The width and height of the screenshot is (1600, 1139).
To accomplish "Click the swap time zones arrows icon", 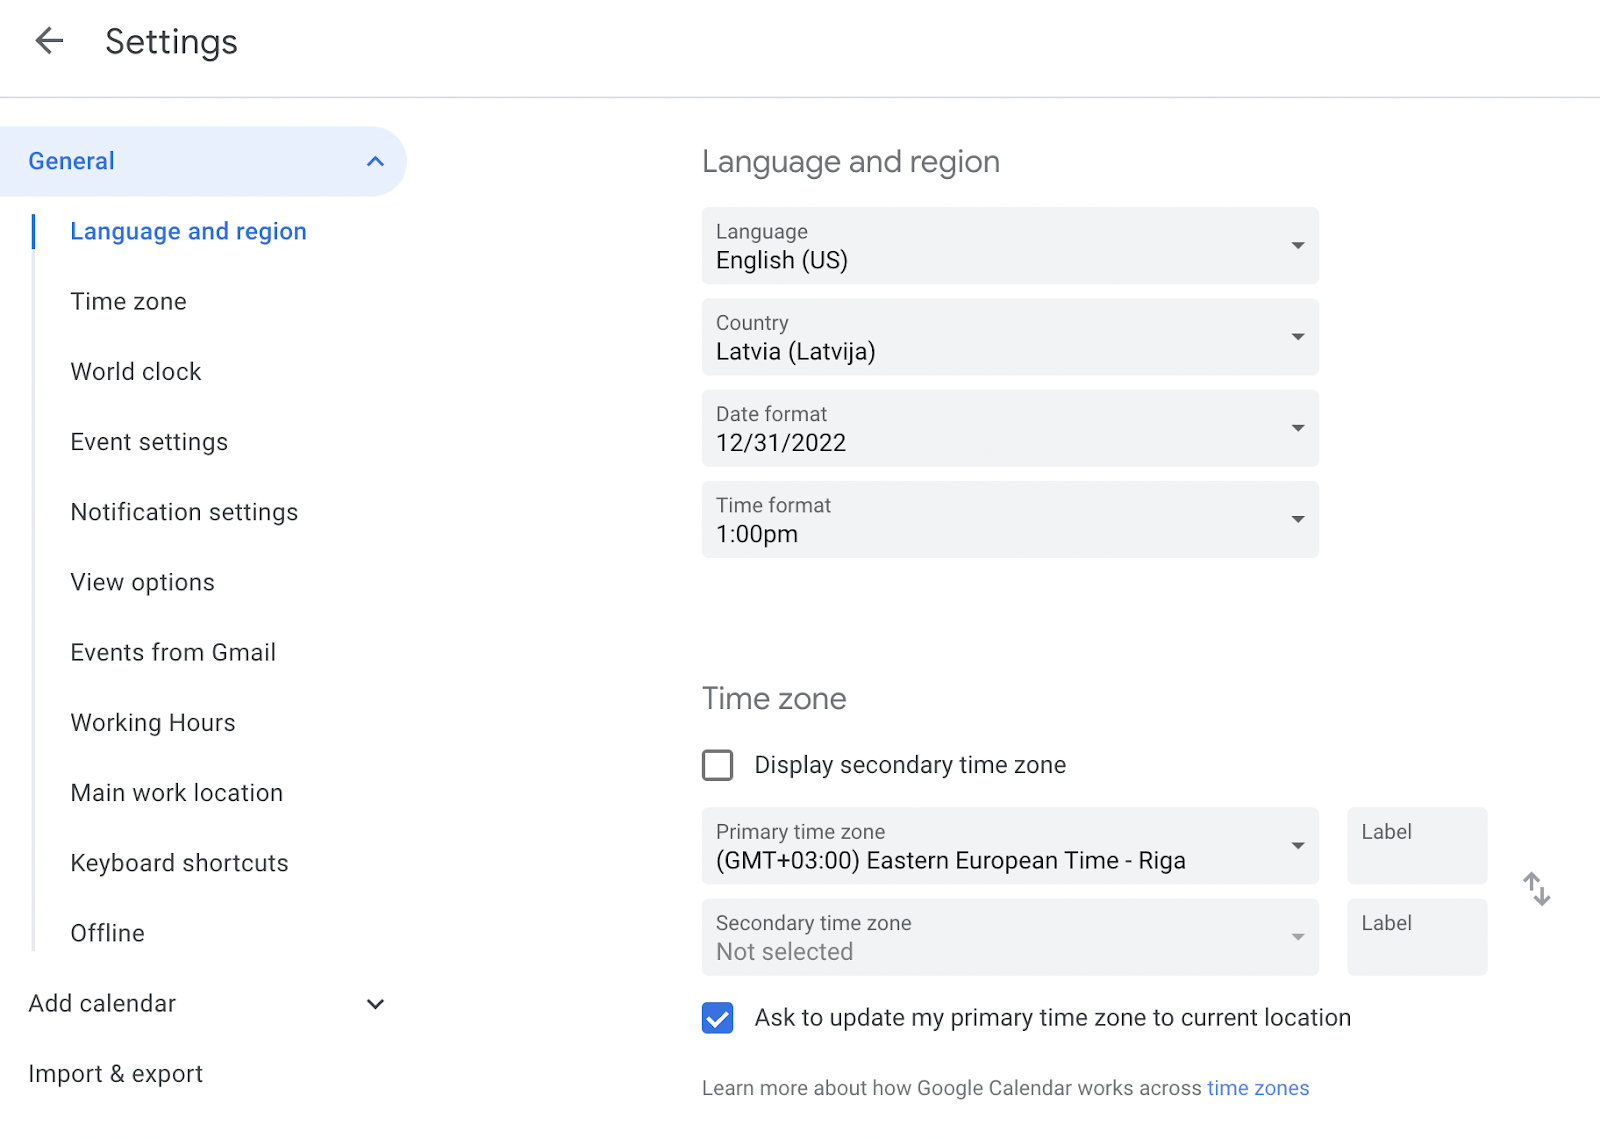I will point(1536,889).
